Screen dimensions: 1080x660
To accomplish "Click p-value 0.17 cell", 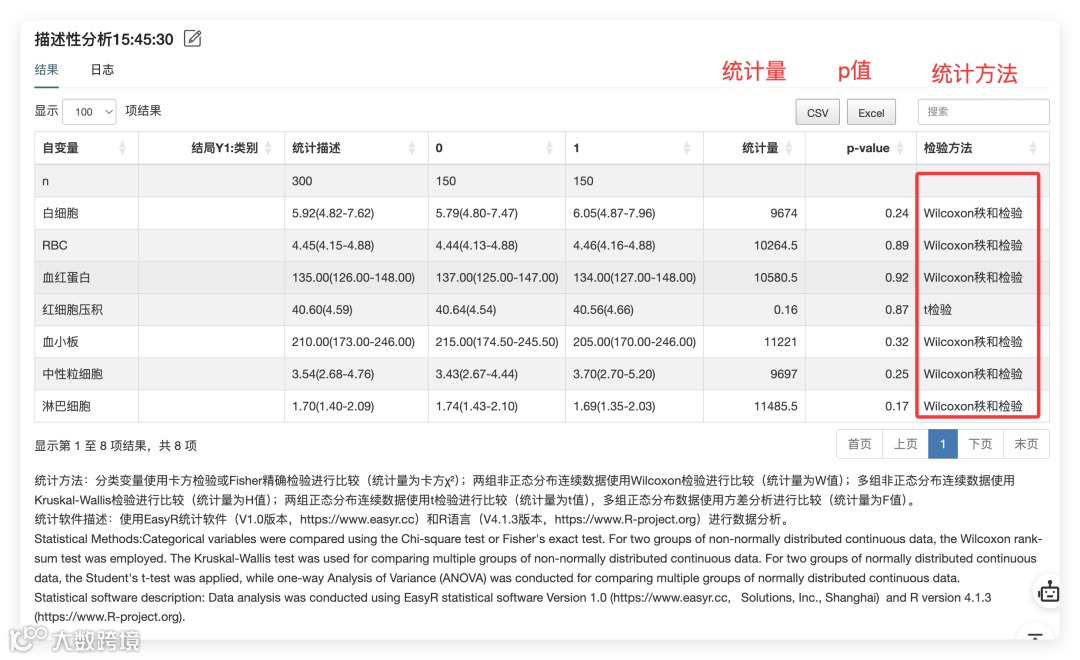I will click(x=897, y=406).
